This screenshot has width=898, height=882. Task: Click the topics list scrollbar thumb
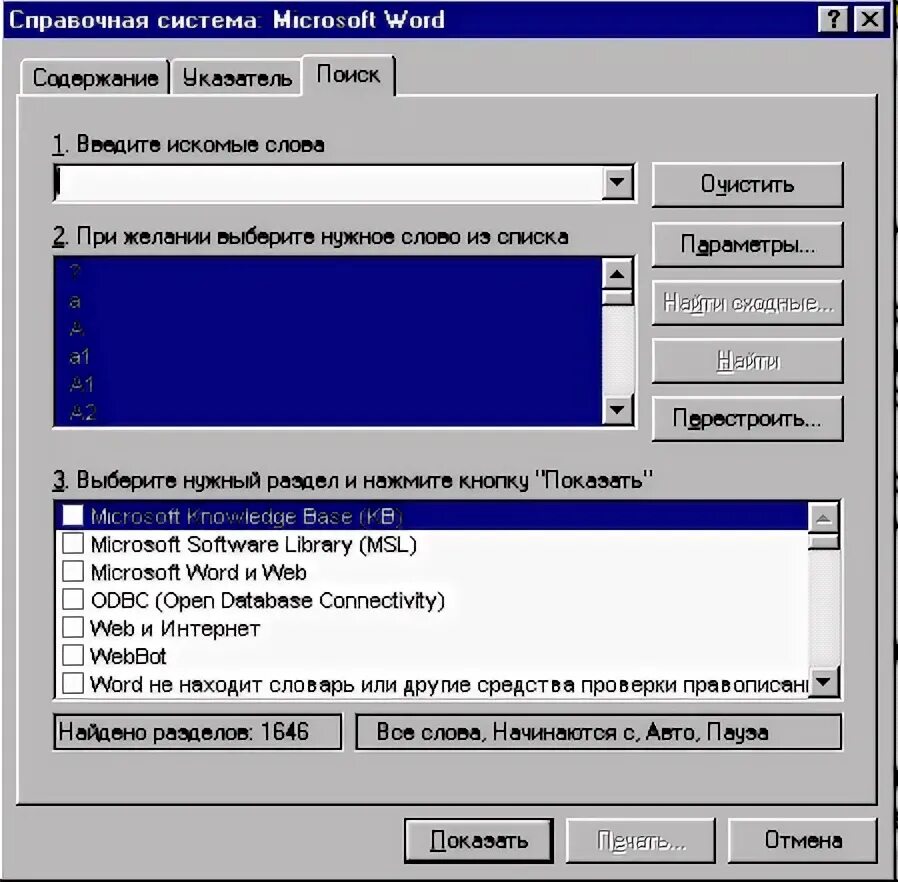[824, 541]
